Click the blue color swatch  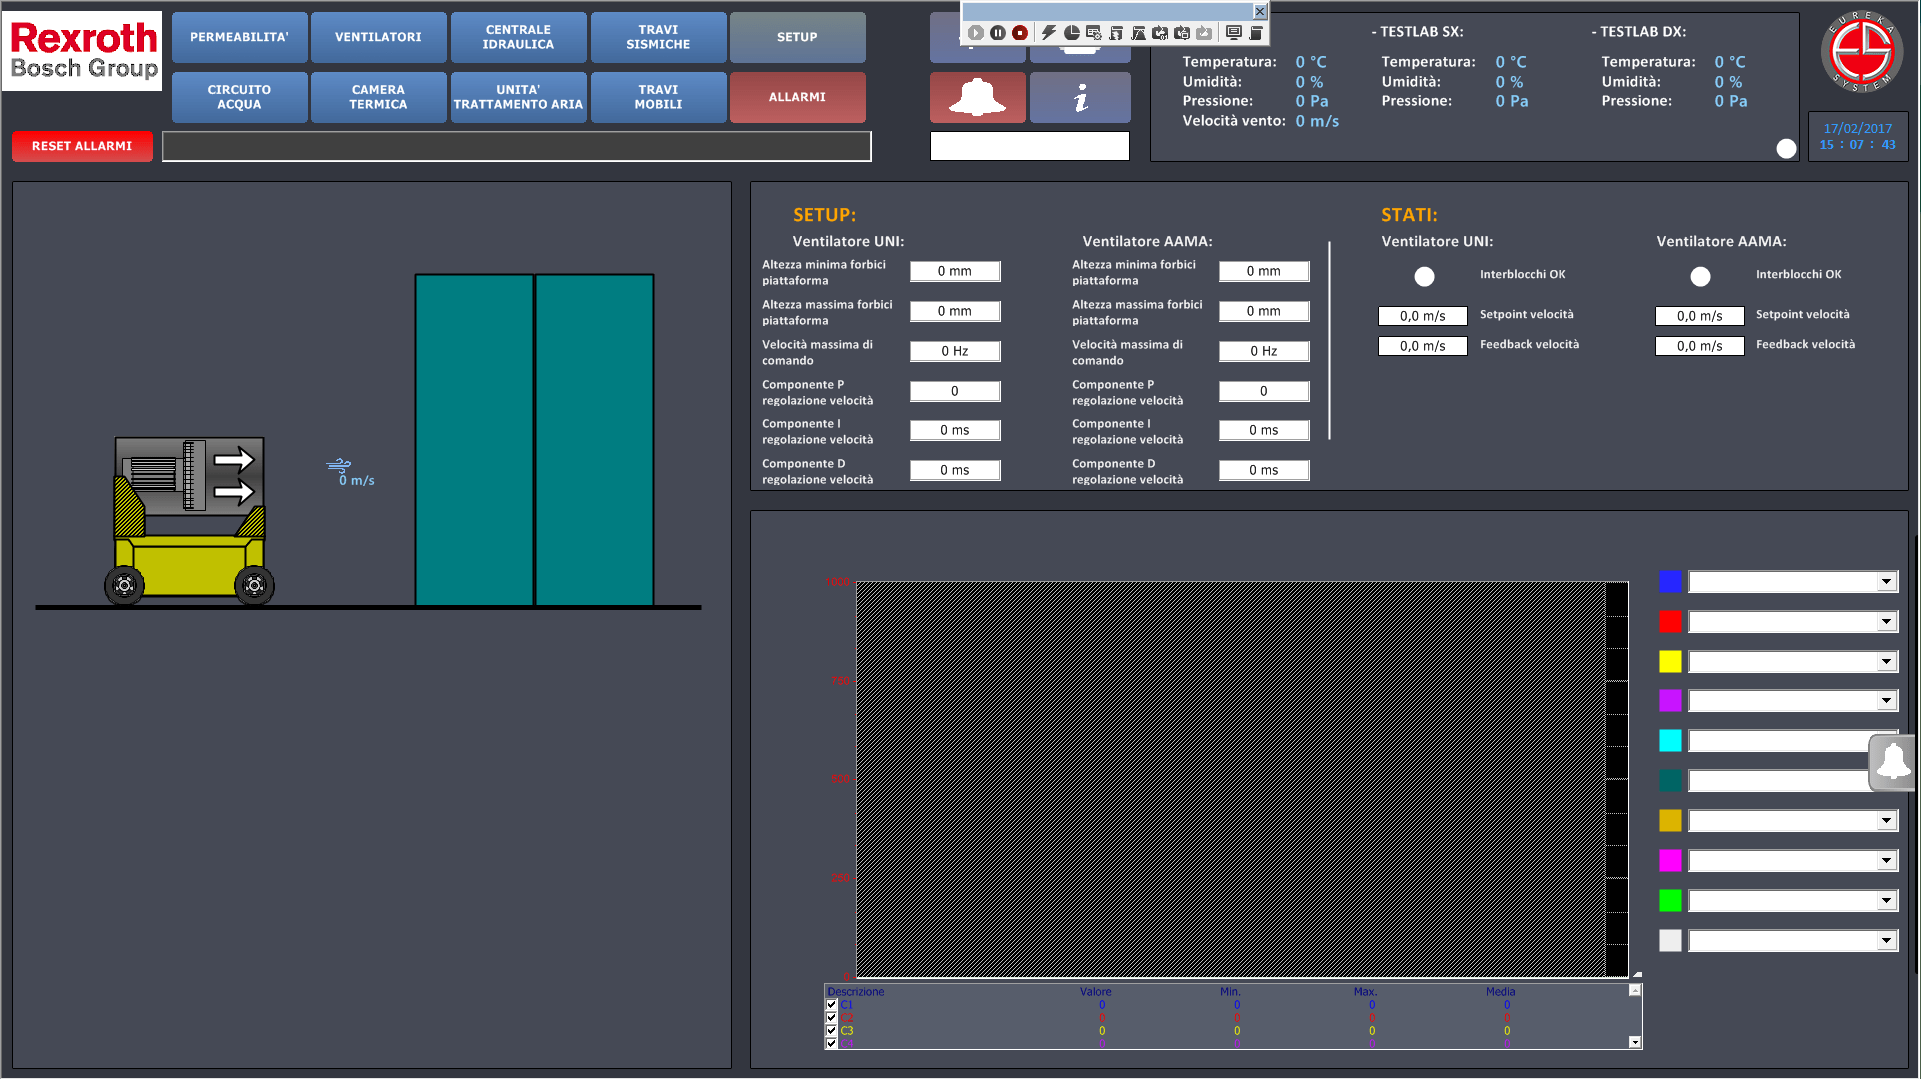click(1670, 582)
